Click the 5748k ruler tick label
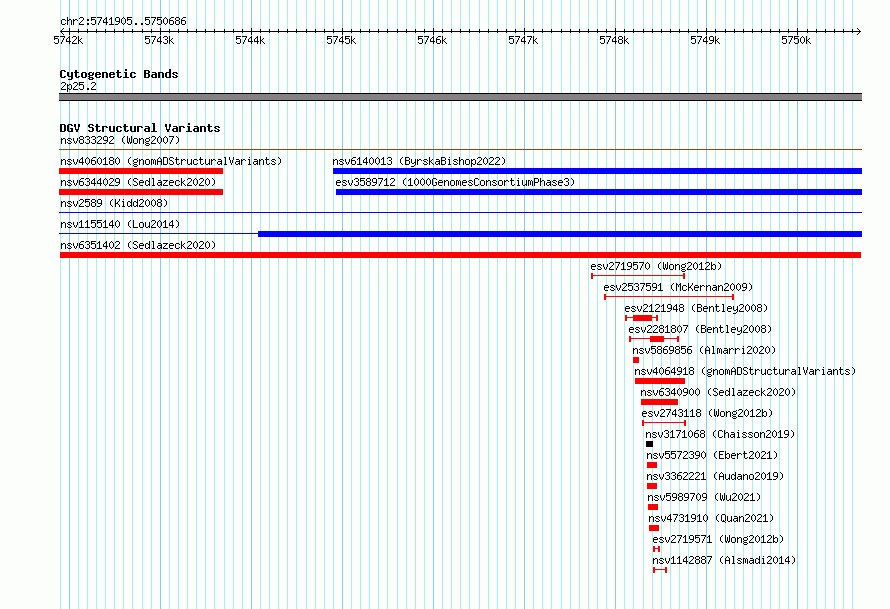 point(614,40)
